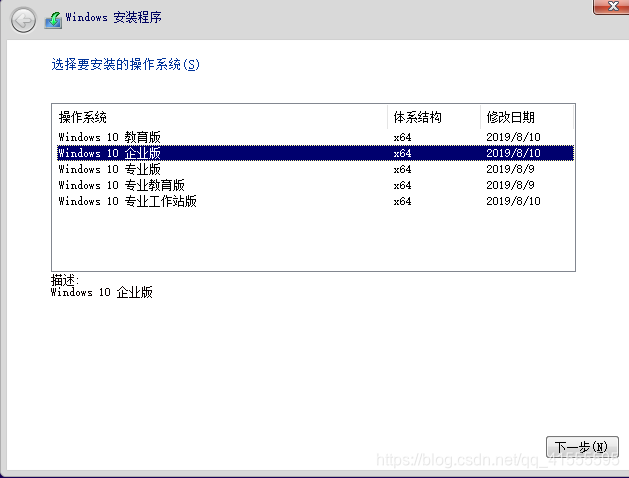629x478 pixels.
Task: Click the 操作系统 column header
Action: pos(220,117)
